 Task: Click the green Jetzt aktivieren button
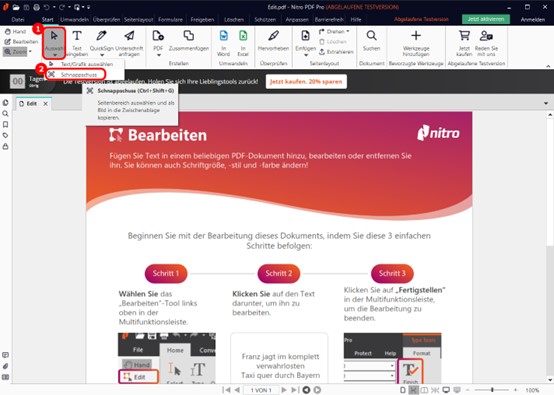(486, 19)
